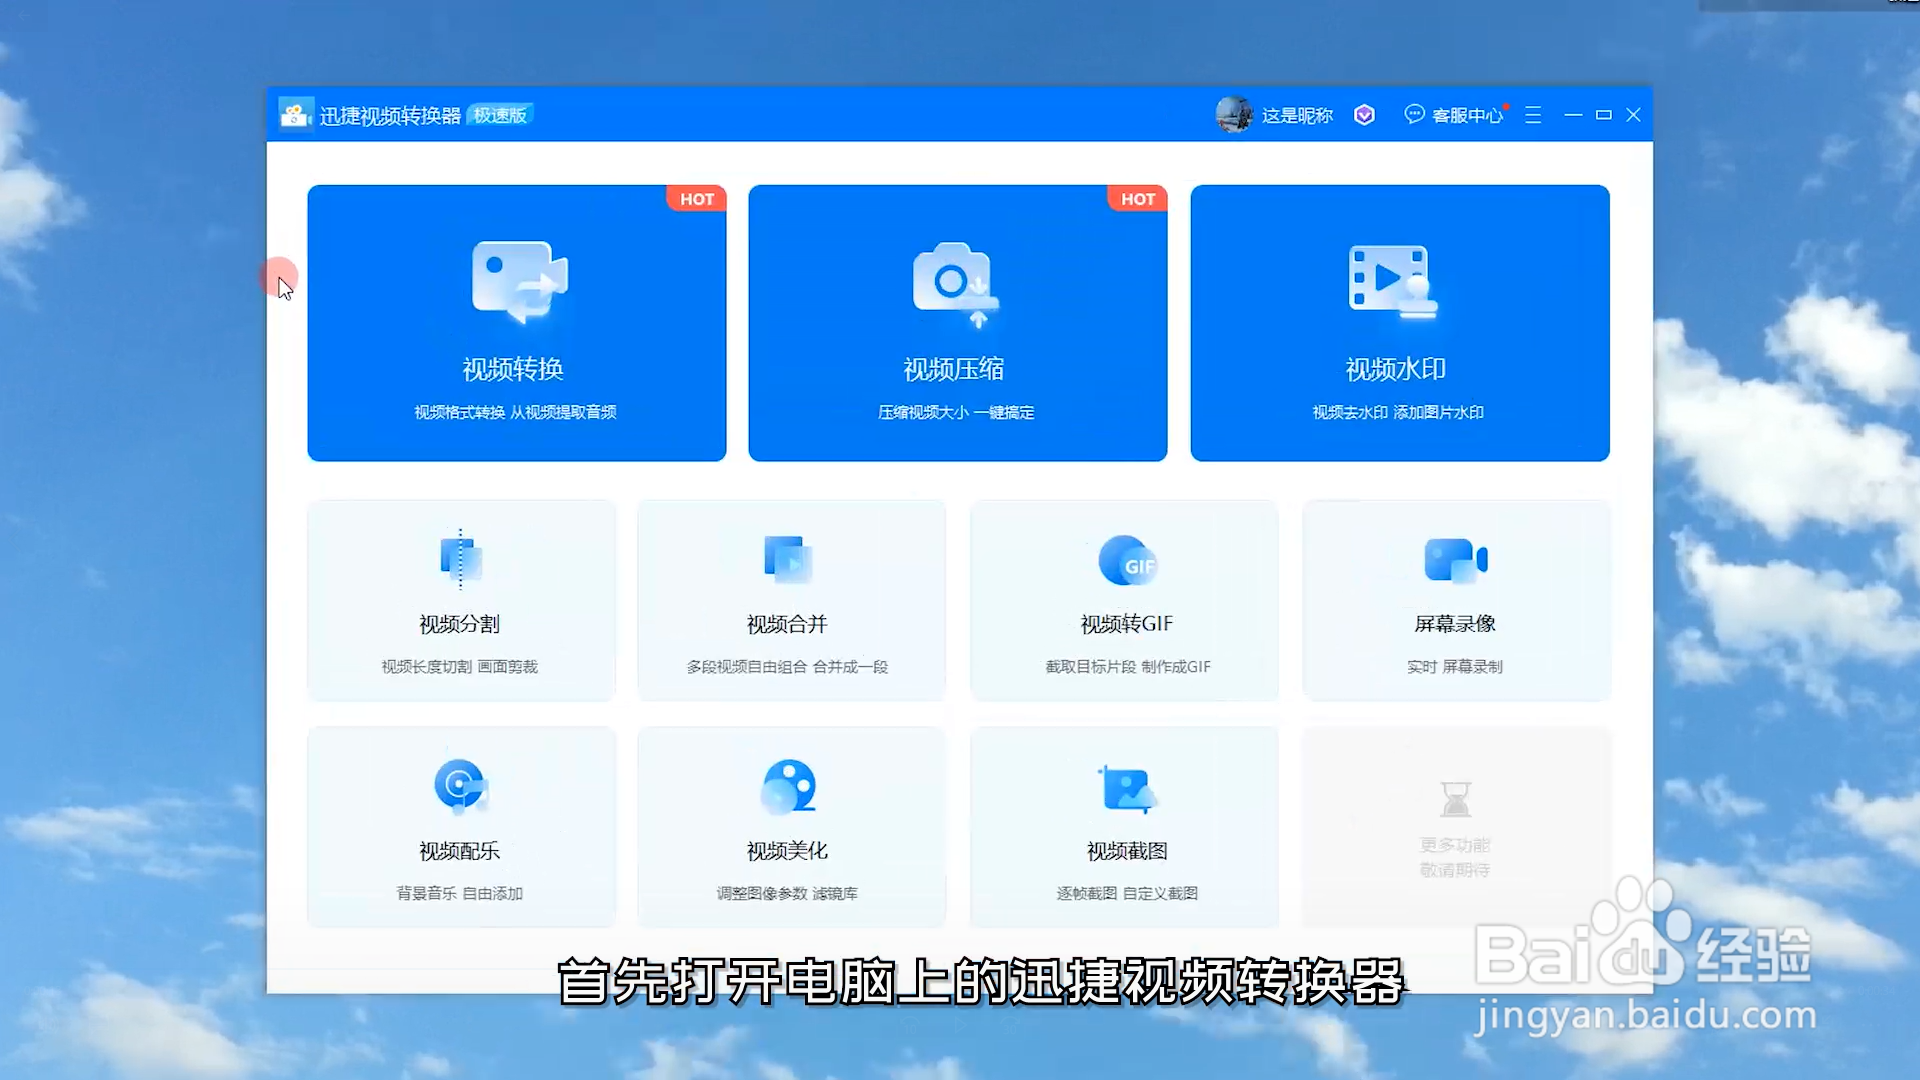Open the 视频截图 video screenshot tool
This screenshot has width=1920, height=1080.
pyautogui.click(x=1125, y=826)
